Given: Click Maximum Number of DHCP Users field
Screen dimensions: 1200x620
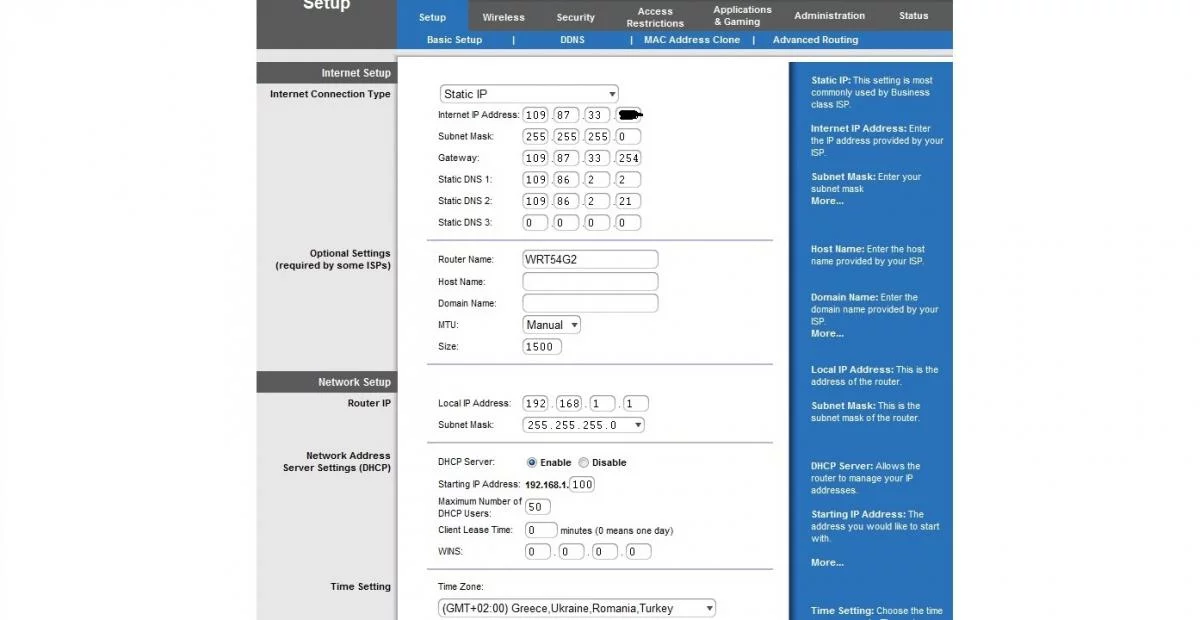Looking at the screenshot, I should pos(538,507).
